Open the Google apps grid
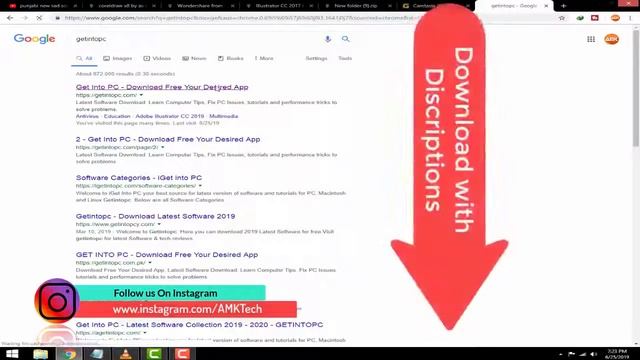 click(591, 39)
